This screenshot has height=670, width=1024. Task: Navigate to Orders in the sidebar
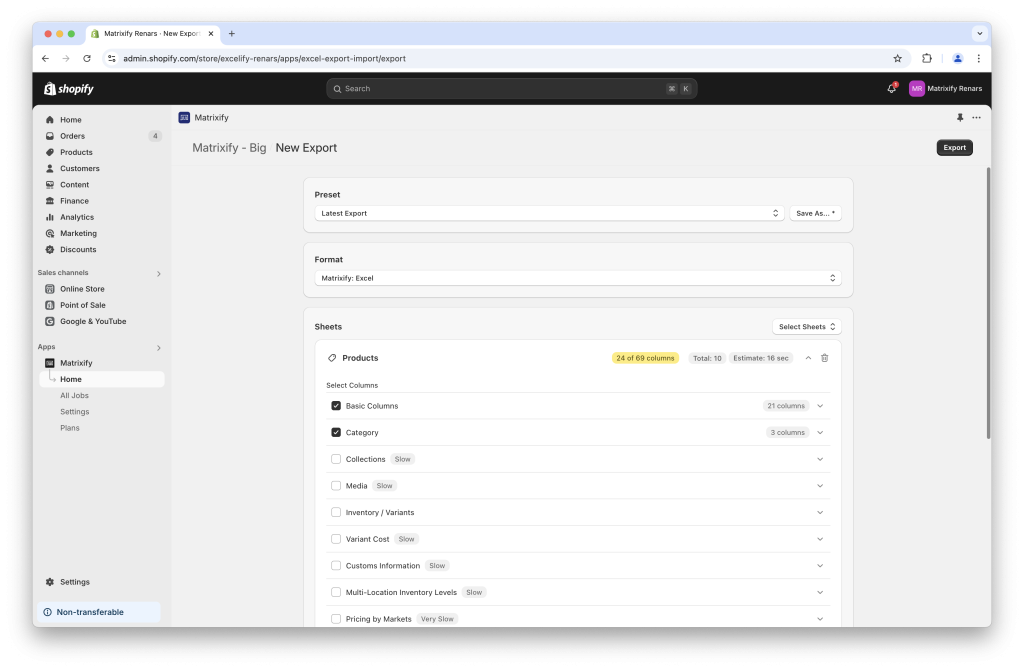click(71, 135)
